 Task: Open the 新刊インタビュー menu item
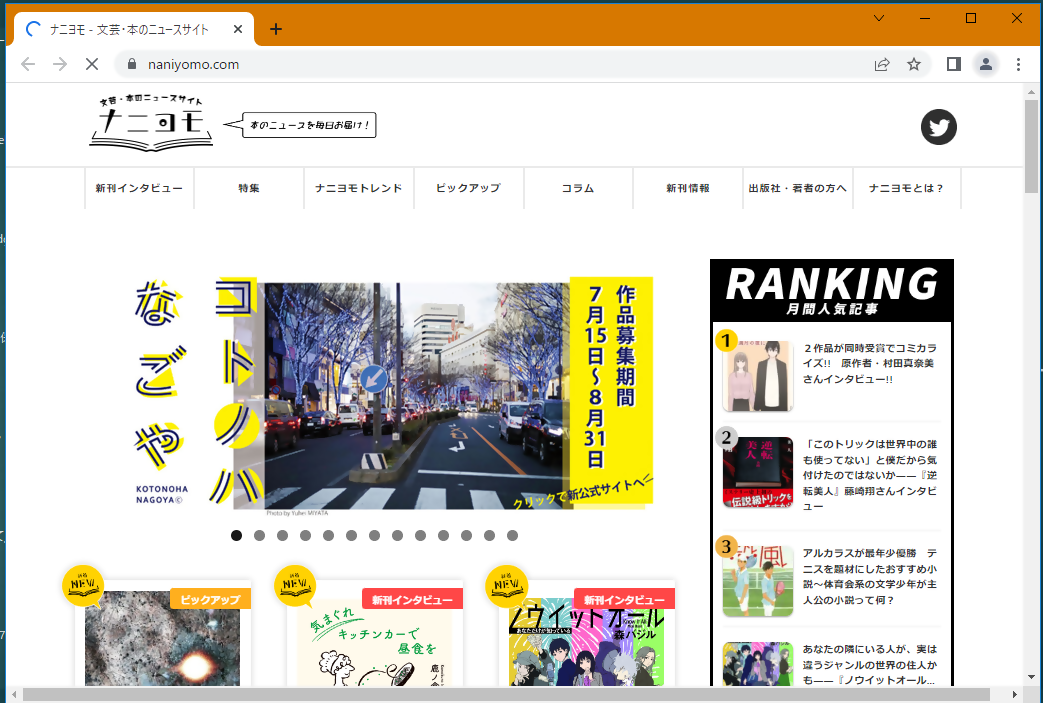point(139,188)
